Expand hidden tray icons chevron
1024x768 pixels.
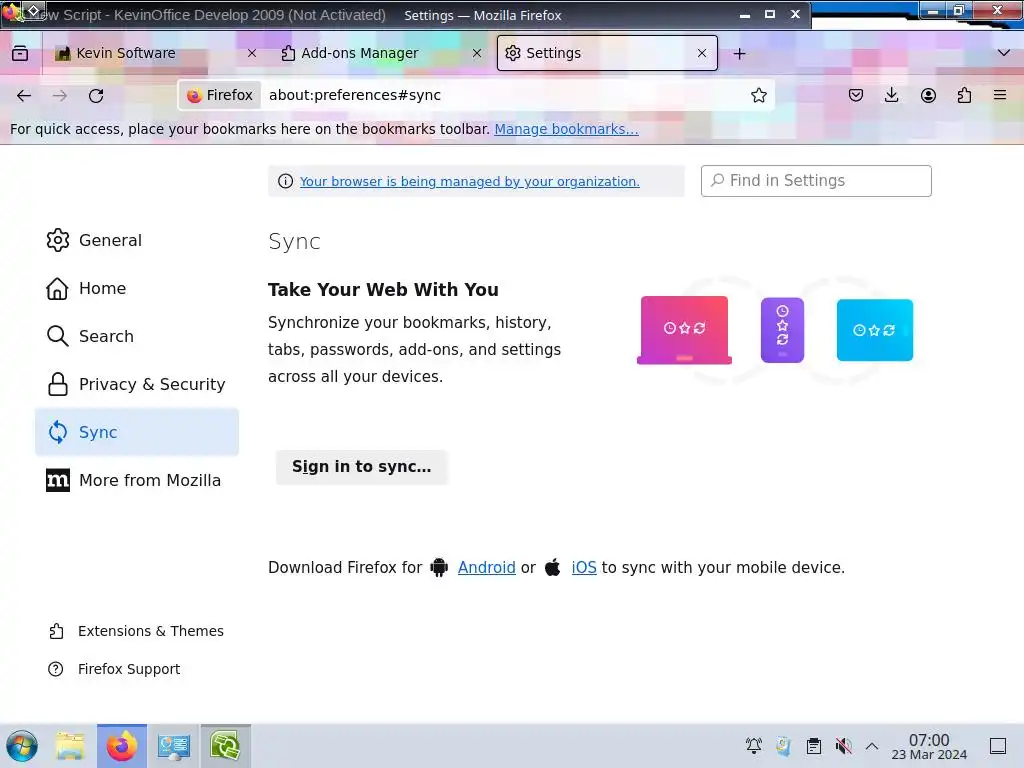tap(872, 746)
